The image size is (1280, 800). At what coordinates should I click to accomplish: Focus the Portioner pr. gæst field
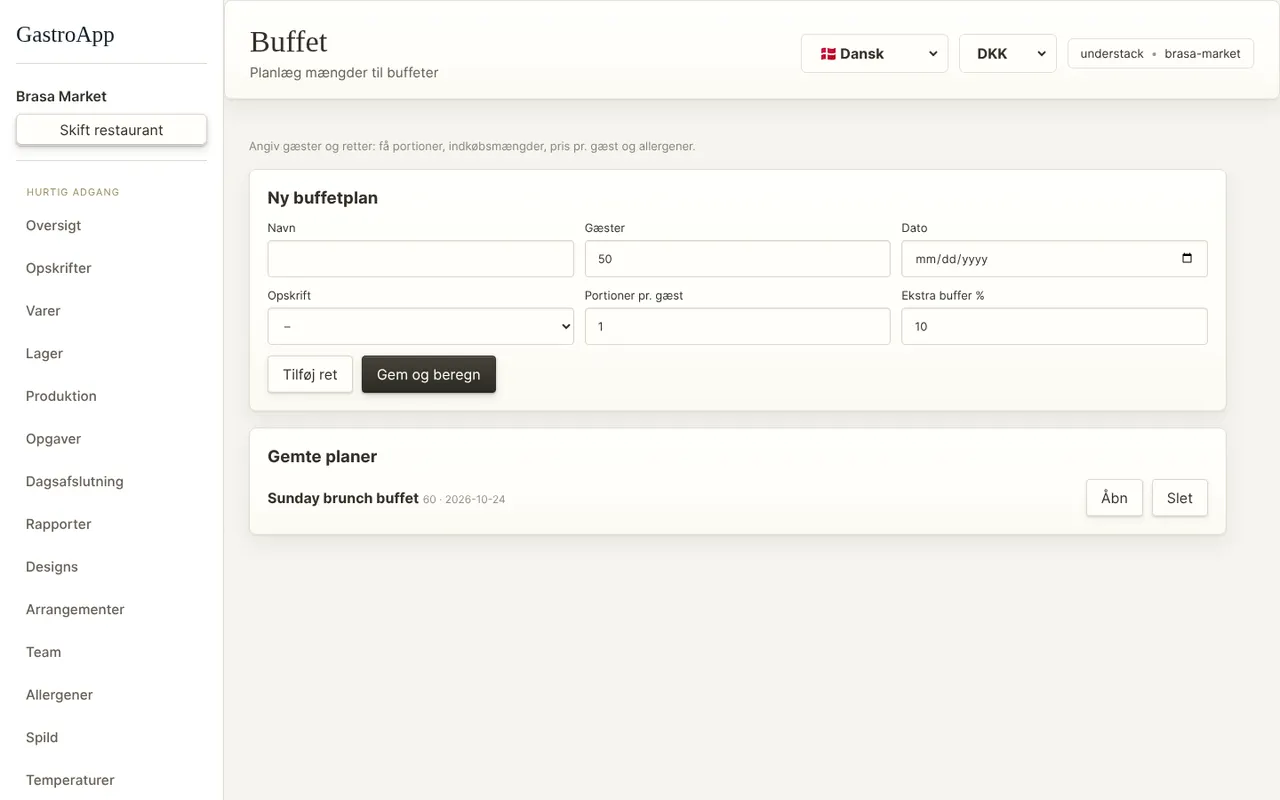pyautogui.click(x=737, y=326)
